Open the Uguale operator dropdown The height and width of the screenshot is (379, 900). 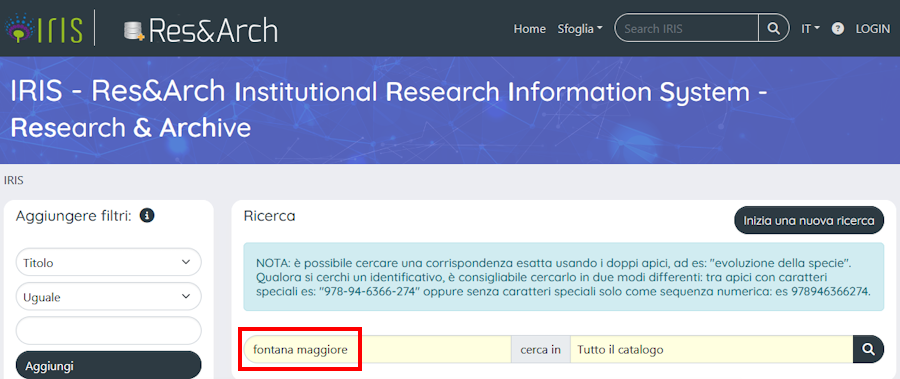108,297
